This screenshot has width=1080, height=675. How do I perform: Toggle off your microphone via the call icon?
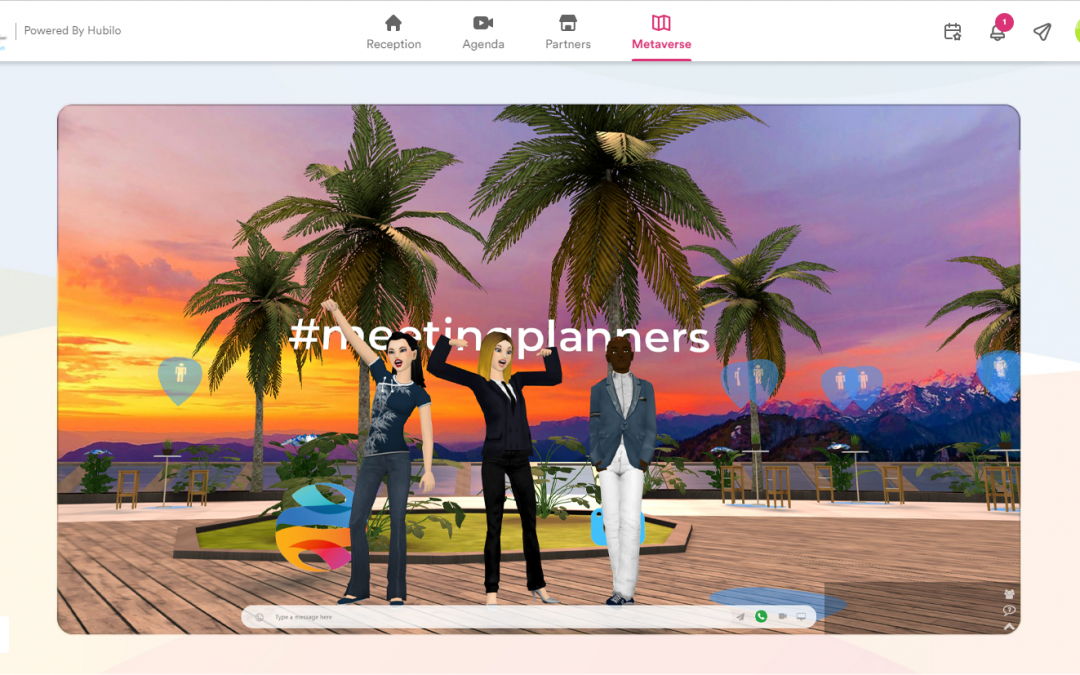click(761, 616)
